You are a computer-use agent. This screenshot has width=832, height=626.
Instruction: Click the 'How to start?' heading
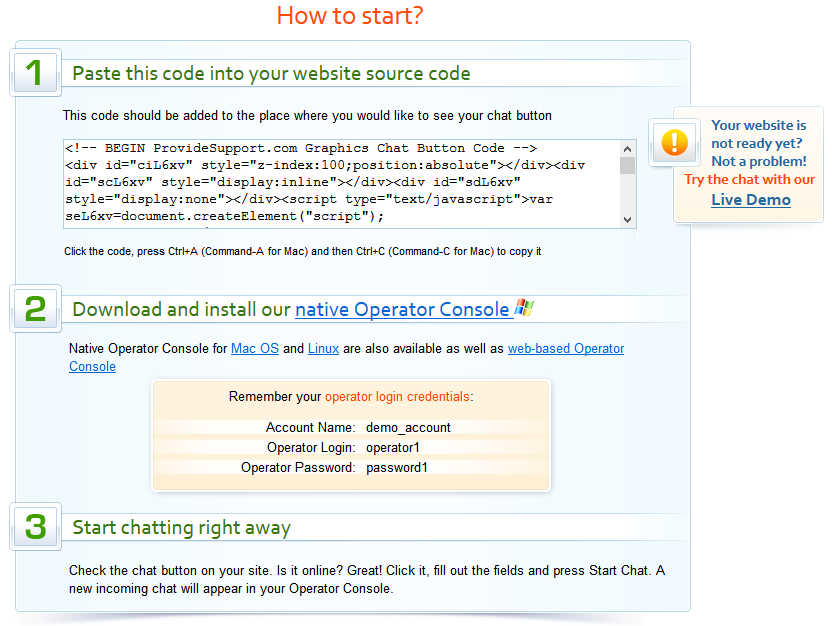click(350, 15)
